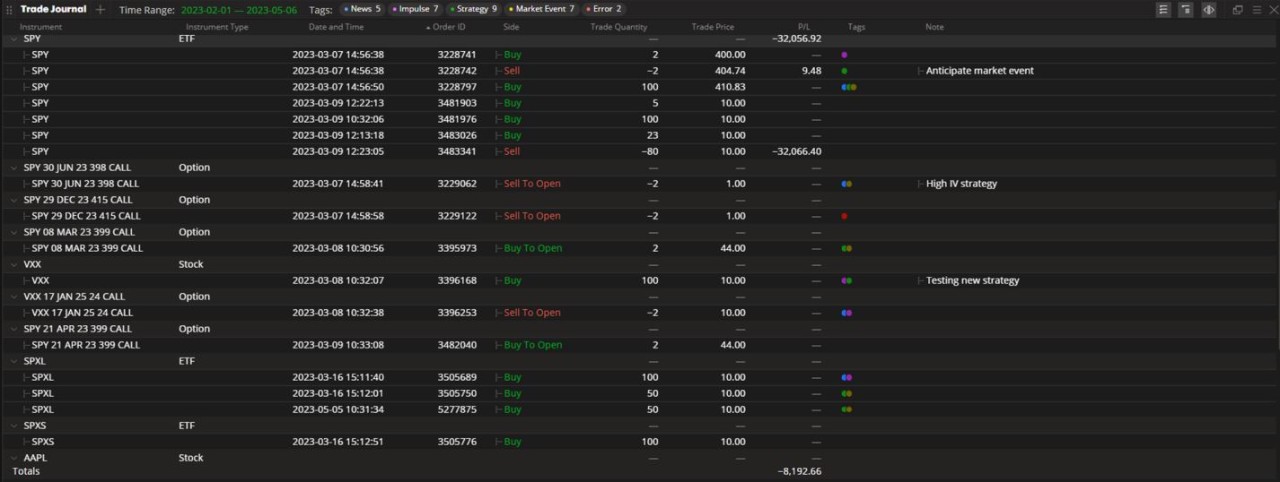Collapse the SPXL ETF group
Viewport: 1280px width, 482px height.
coord(14,361)
